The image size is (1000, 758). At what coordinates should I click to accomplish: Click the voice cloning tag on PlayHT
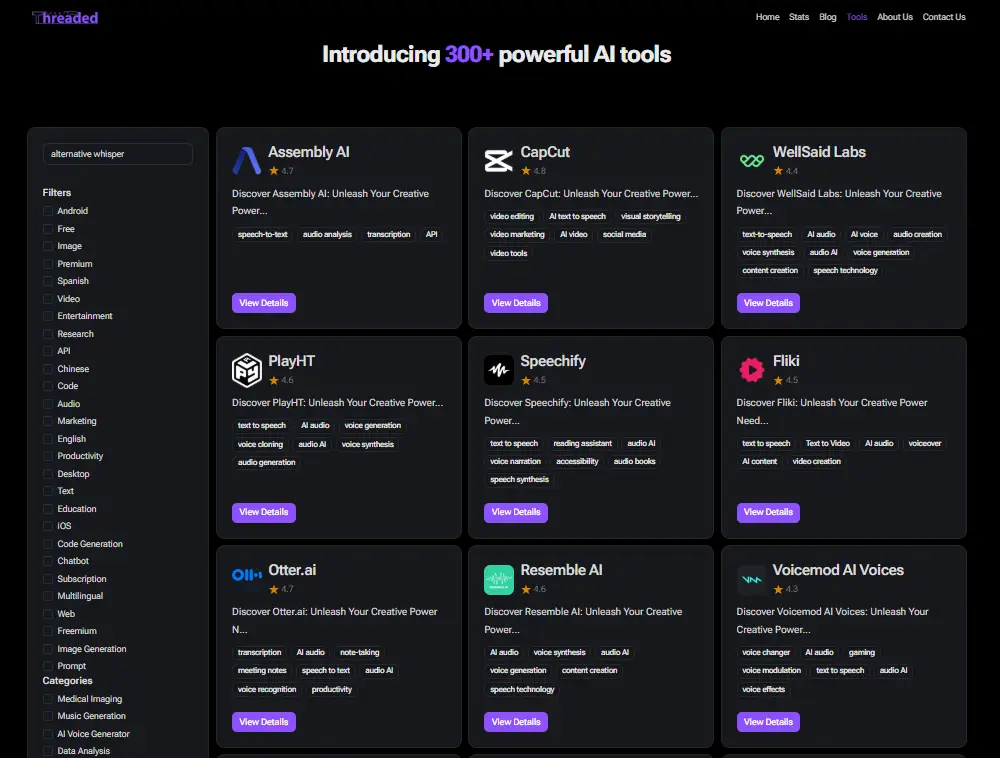pos(261,443)
